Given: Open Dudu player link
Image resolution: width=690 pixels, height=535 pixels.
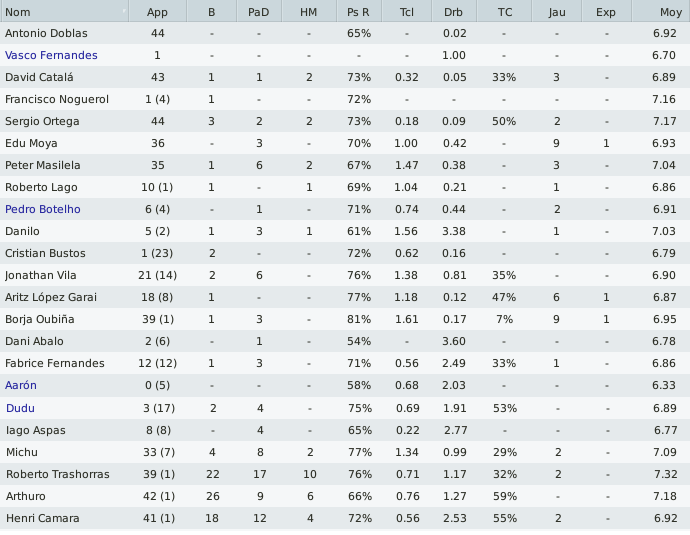Looking at the screenshot, I should click(x=20, y=408).
